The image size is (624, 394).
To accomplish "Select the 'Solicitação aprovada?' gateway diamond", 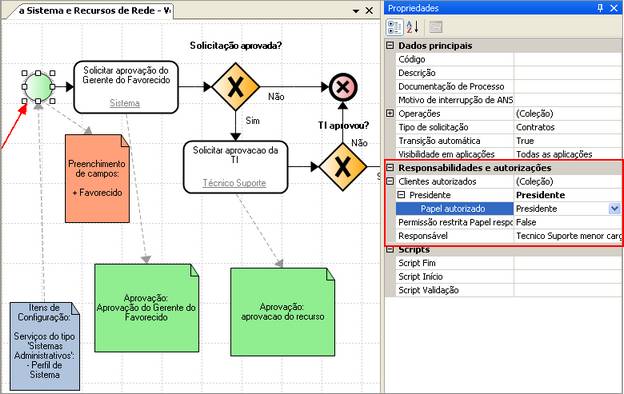I will pyautogui.click(x=236, y=87).
